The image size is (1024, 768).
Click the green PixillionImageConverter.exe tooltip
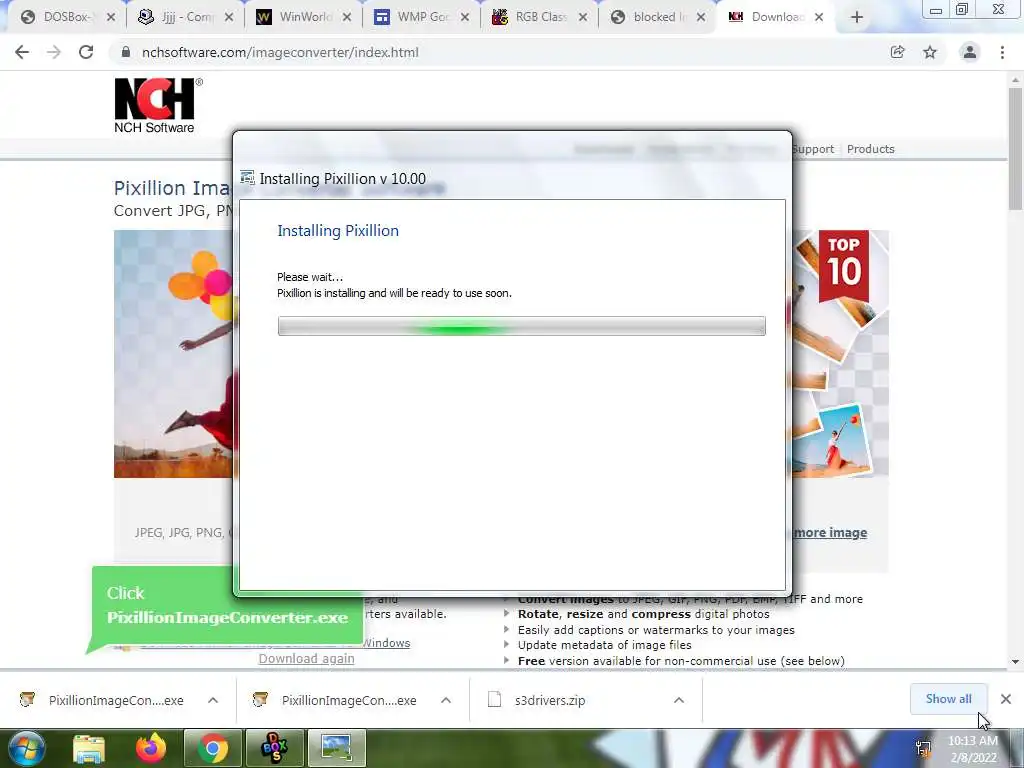coord(227,605)
